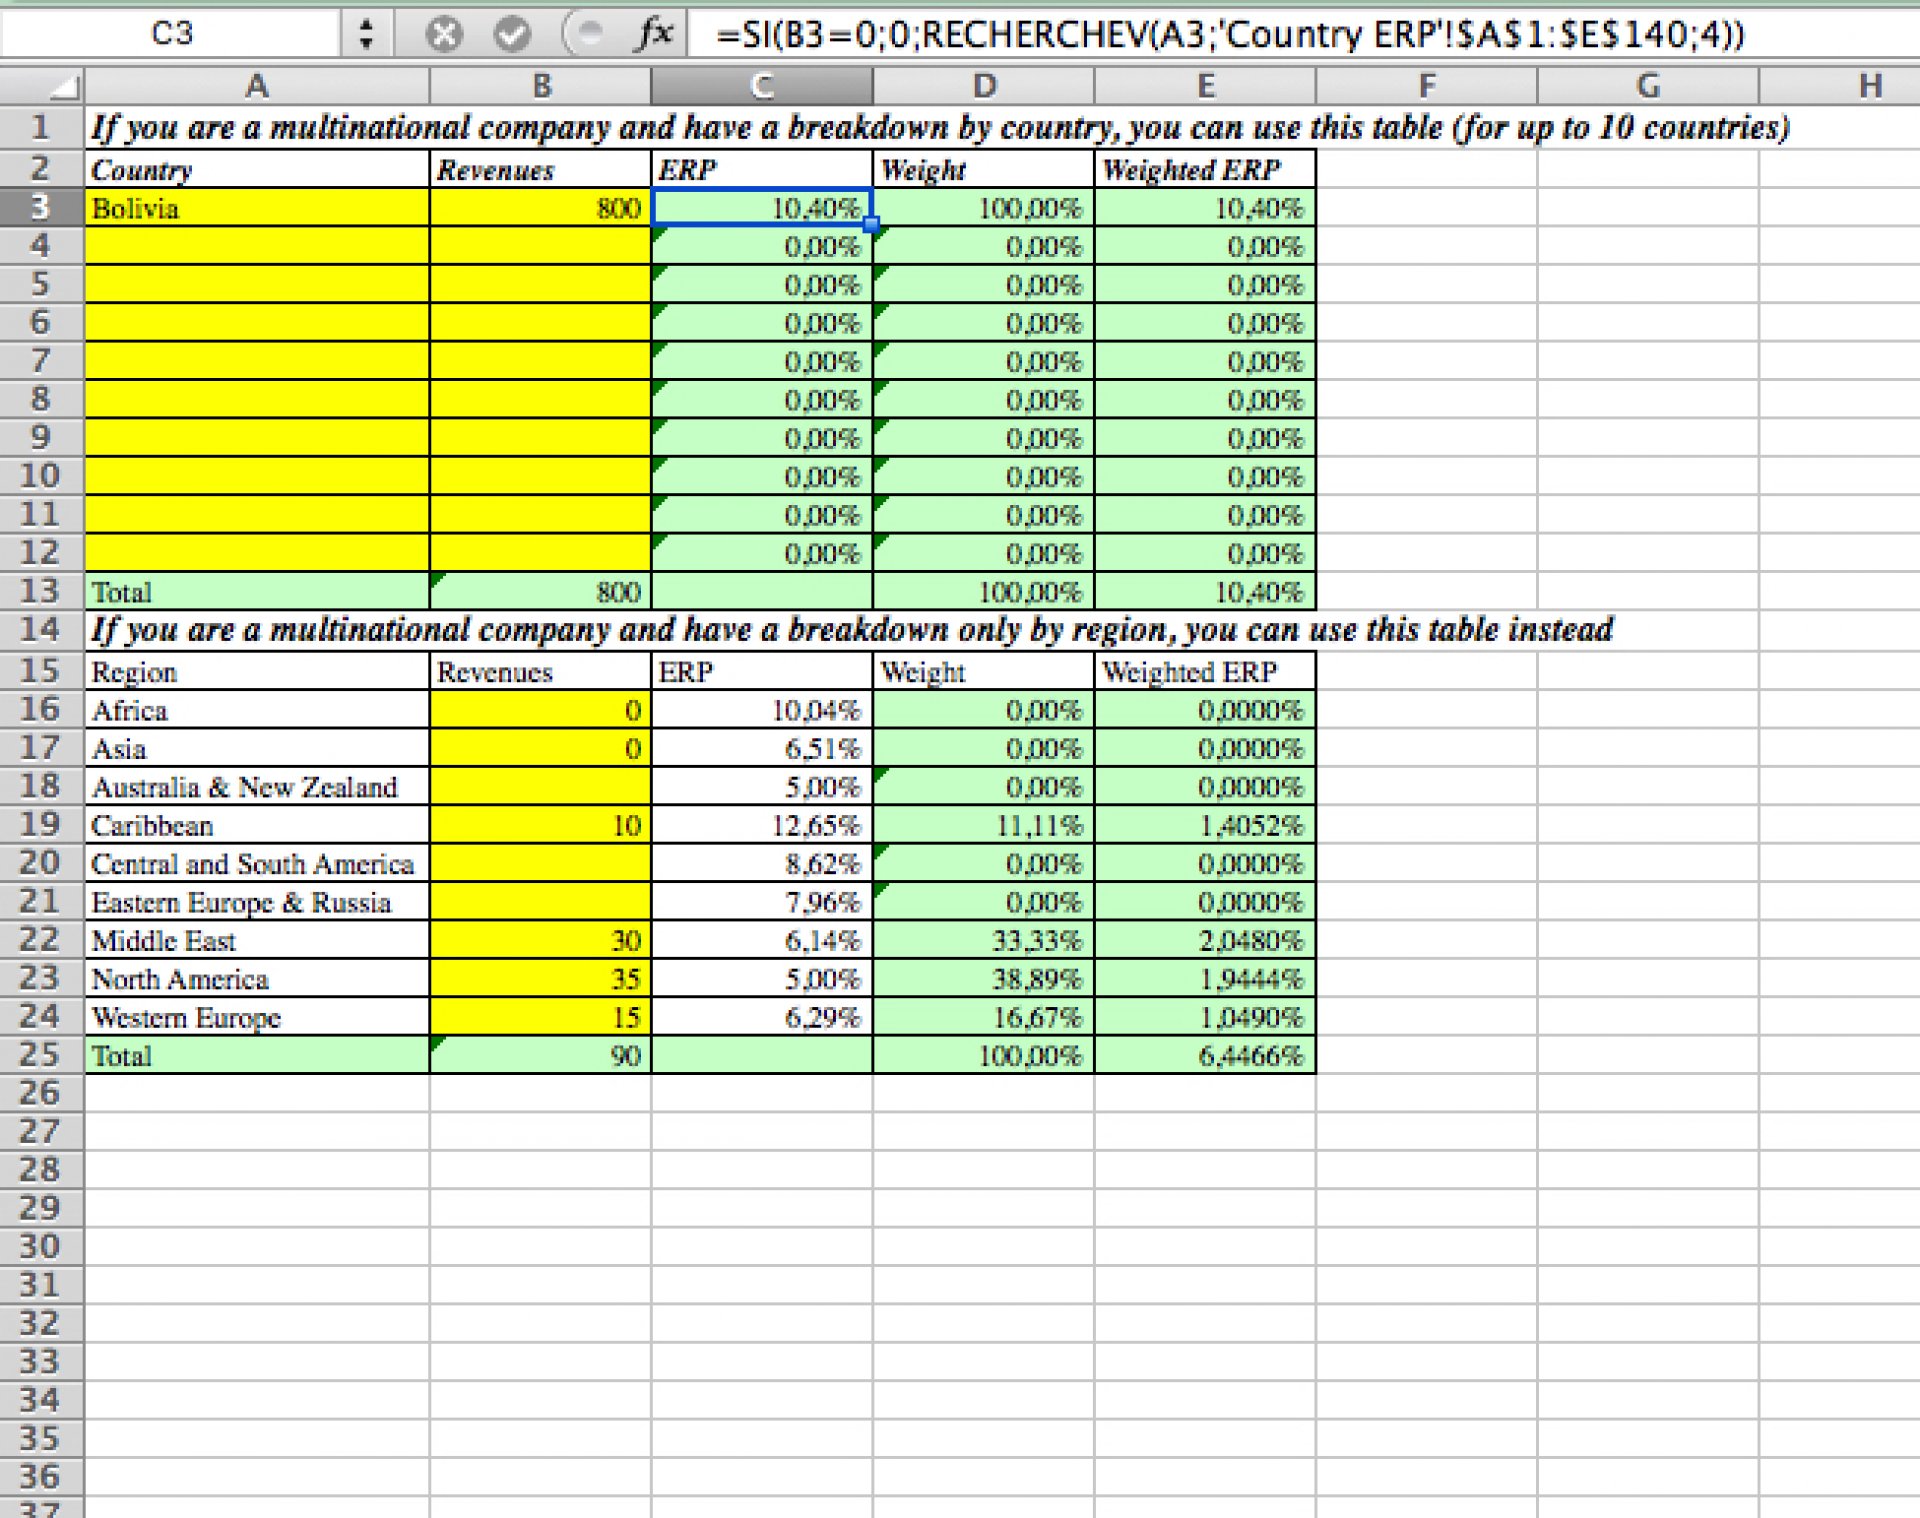Select column F header
This screenshot has height=1518, width=1920.
pyautogui.click(x=1427, y=86)
